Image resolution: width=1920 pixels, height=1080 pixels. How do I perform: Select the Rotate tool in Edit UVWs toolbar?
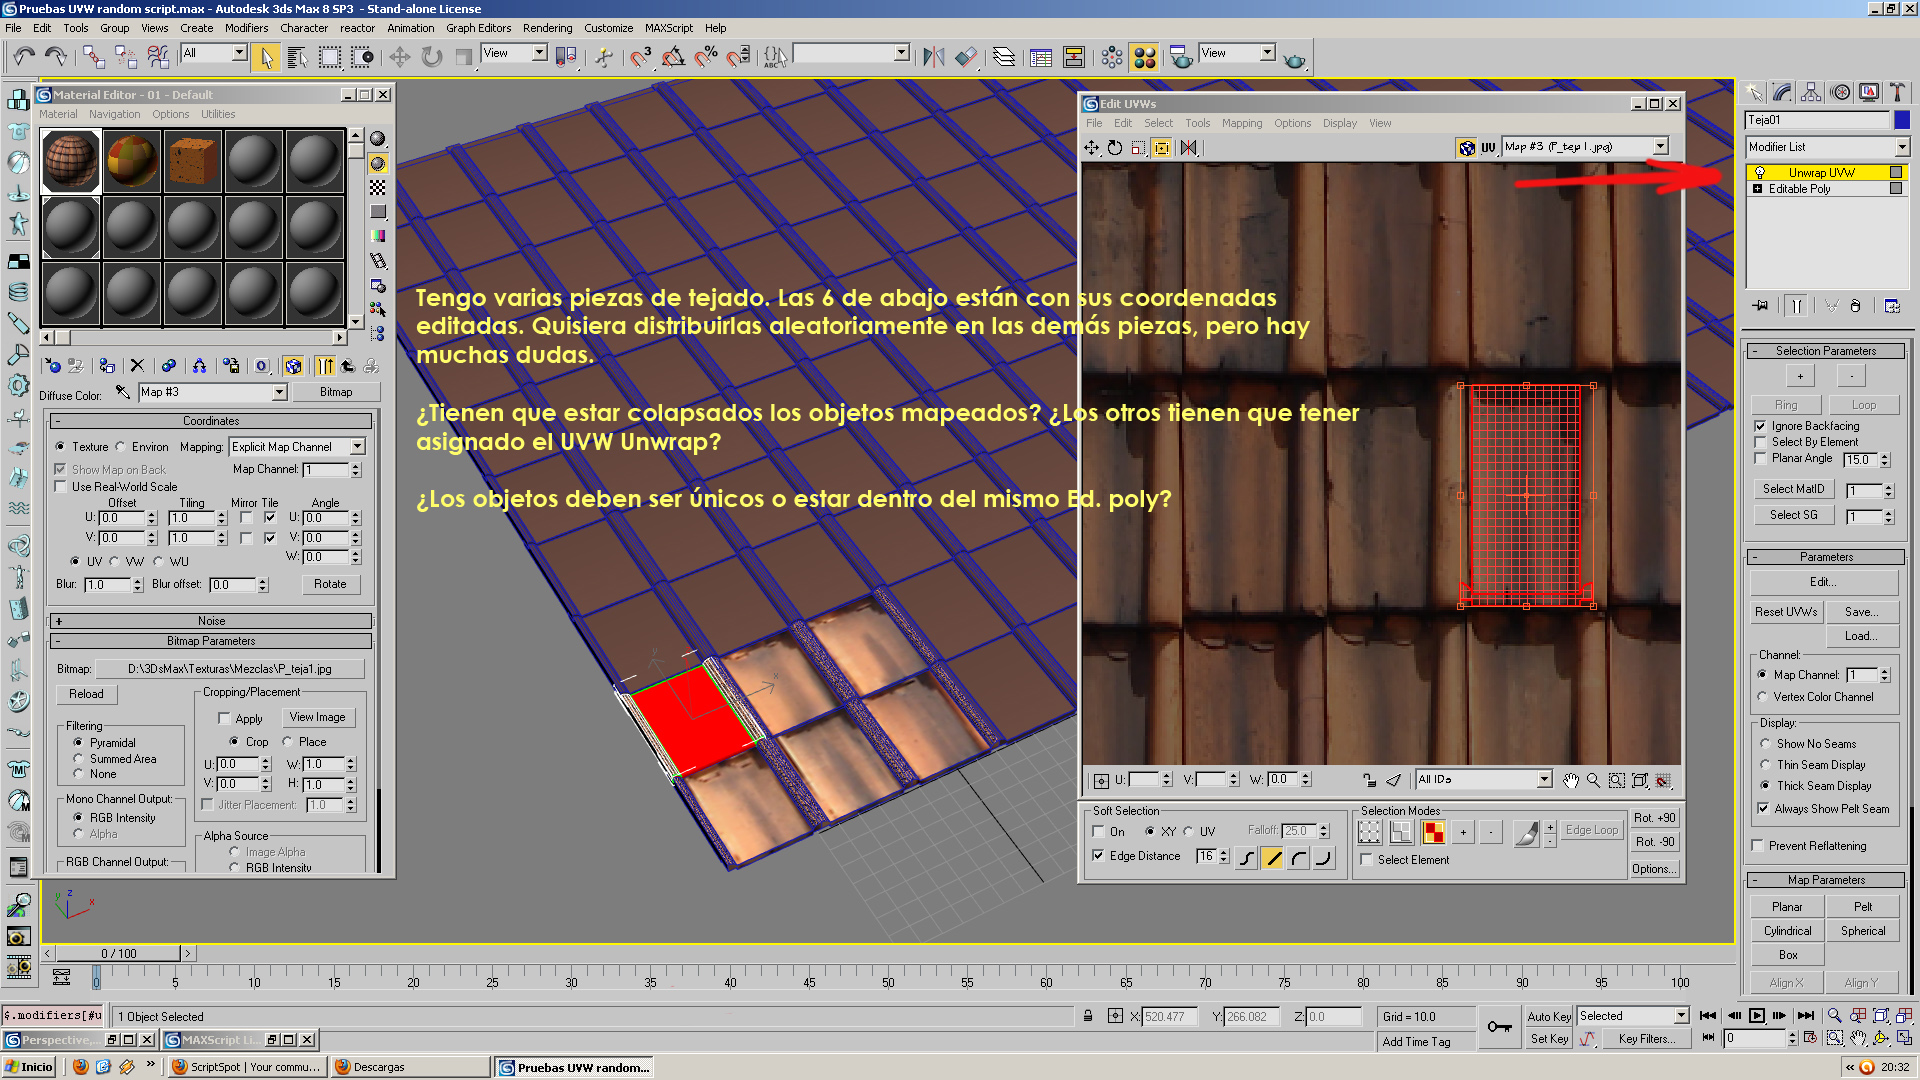pos(1115,148)
